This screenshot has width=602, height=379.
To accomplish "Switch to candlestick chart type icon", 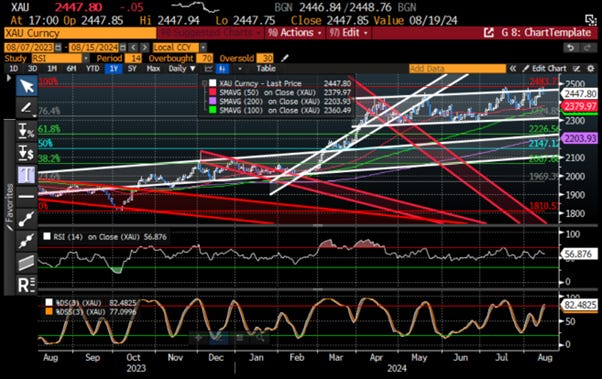I will click(x=223, y=69).
